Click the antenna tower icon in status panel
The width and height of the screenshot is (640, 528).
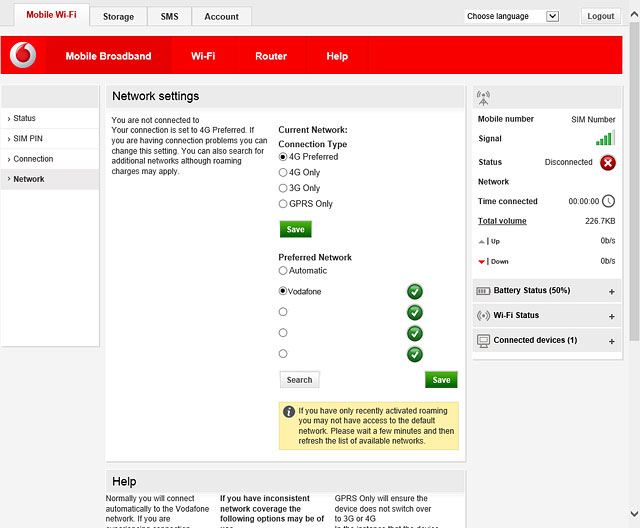pos(483,98)
